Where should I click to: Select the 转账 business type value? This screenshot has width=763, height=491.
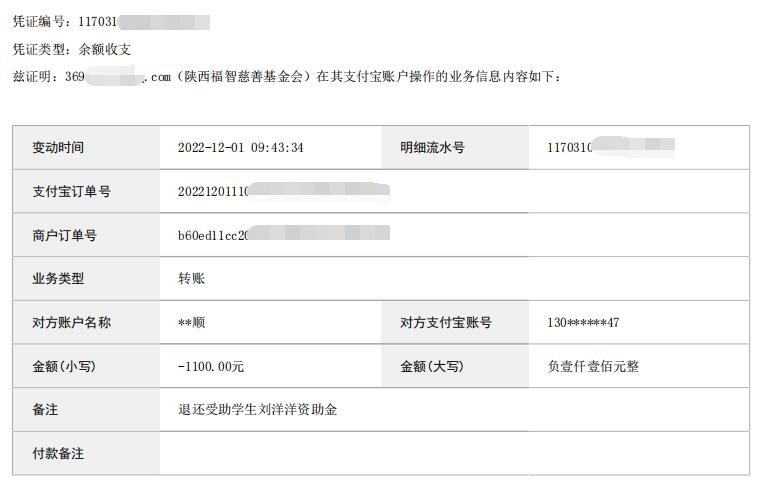[191, 279]
